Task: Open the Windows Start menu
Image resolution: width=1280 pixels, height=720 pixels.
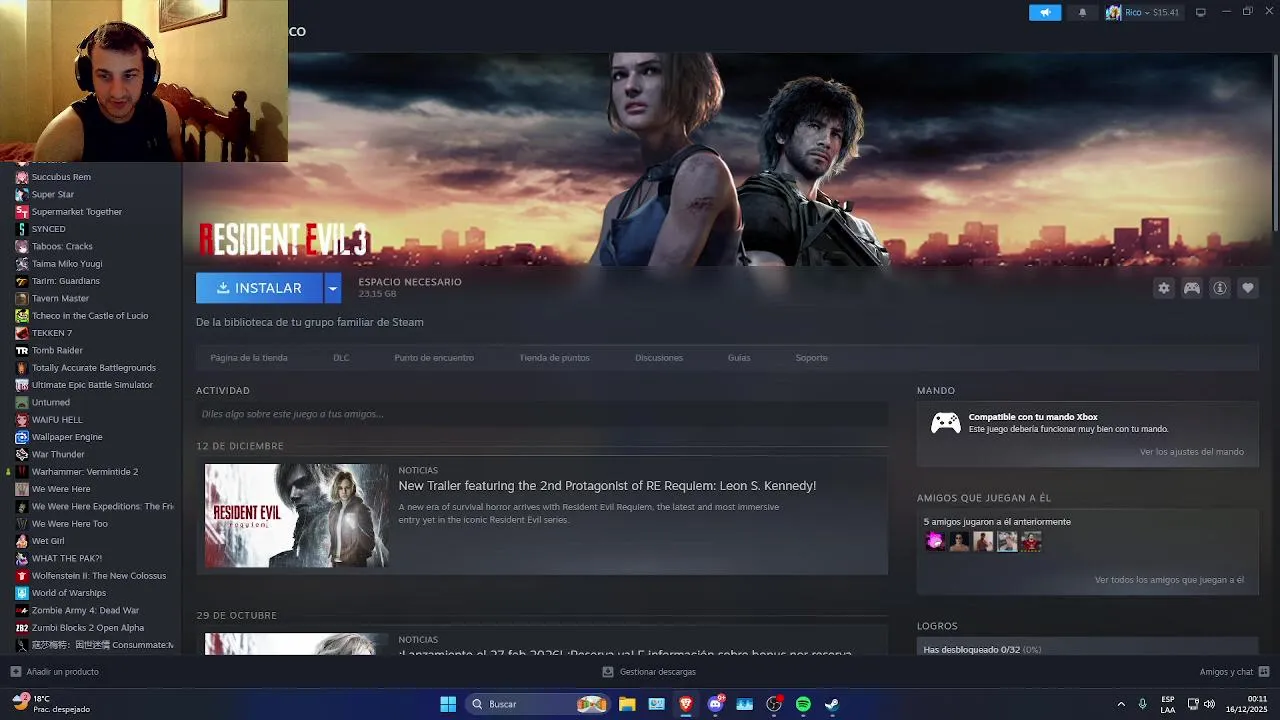Action: (x=448, y=704)
